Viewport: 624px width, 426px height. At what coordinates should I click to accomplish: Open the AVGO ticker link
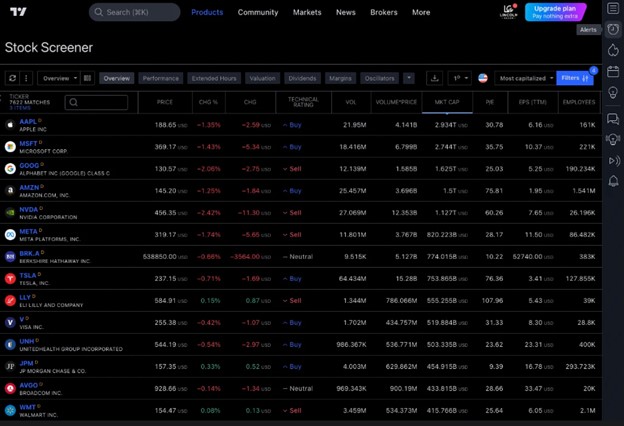pos(29,385)
